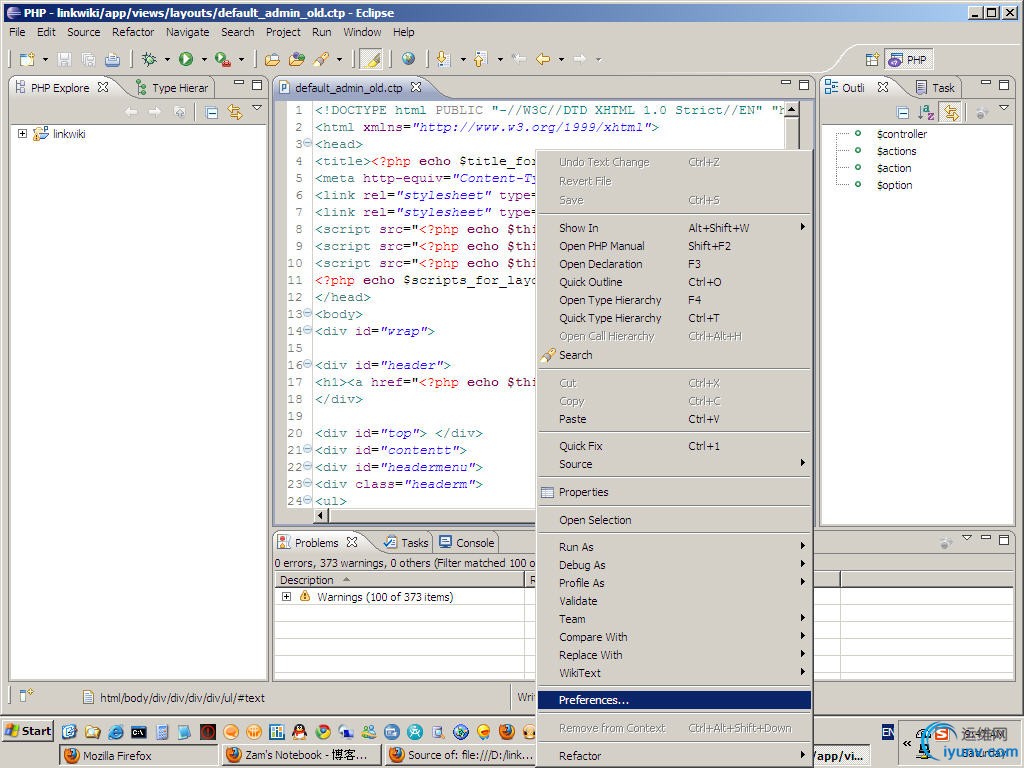Click the yellow Back navigation arrow
This screenshot has height=768, width=1024.
coord(543,59)
